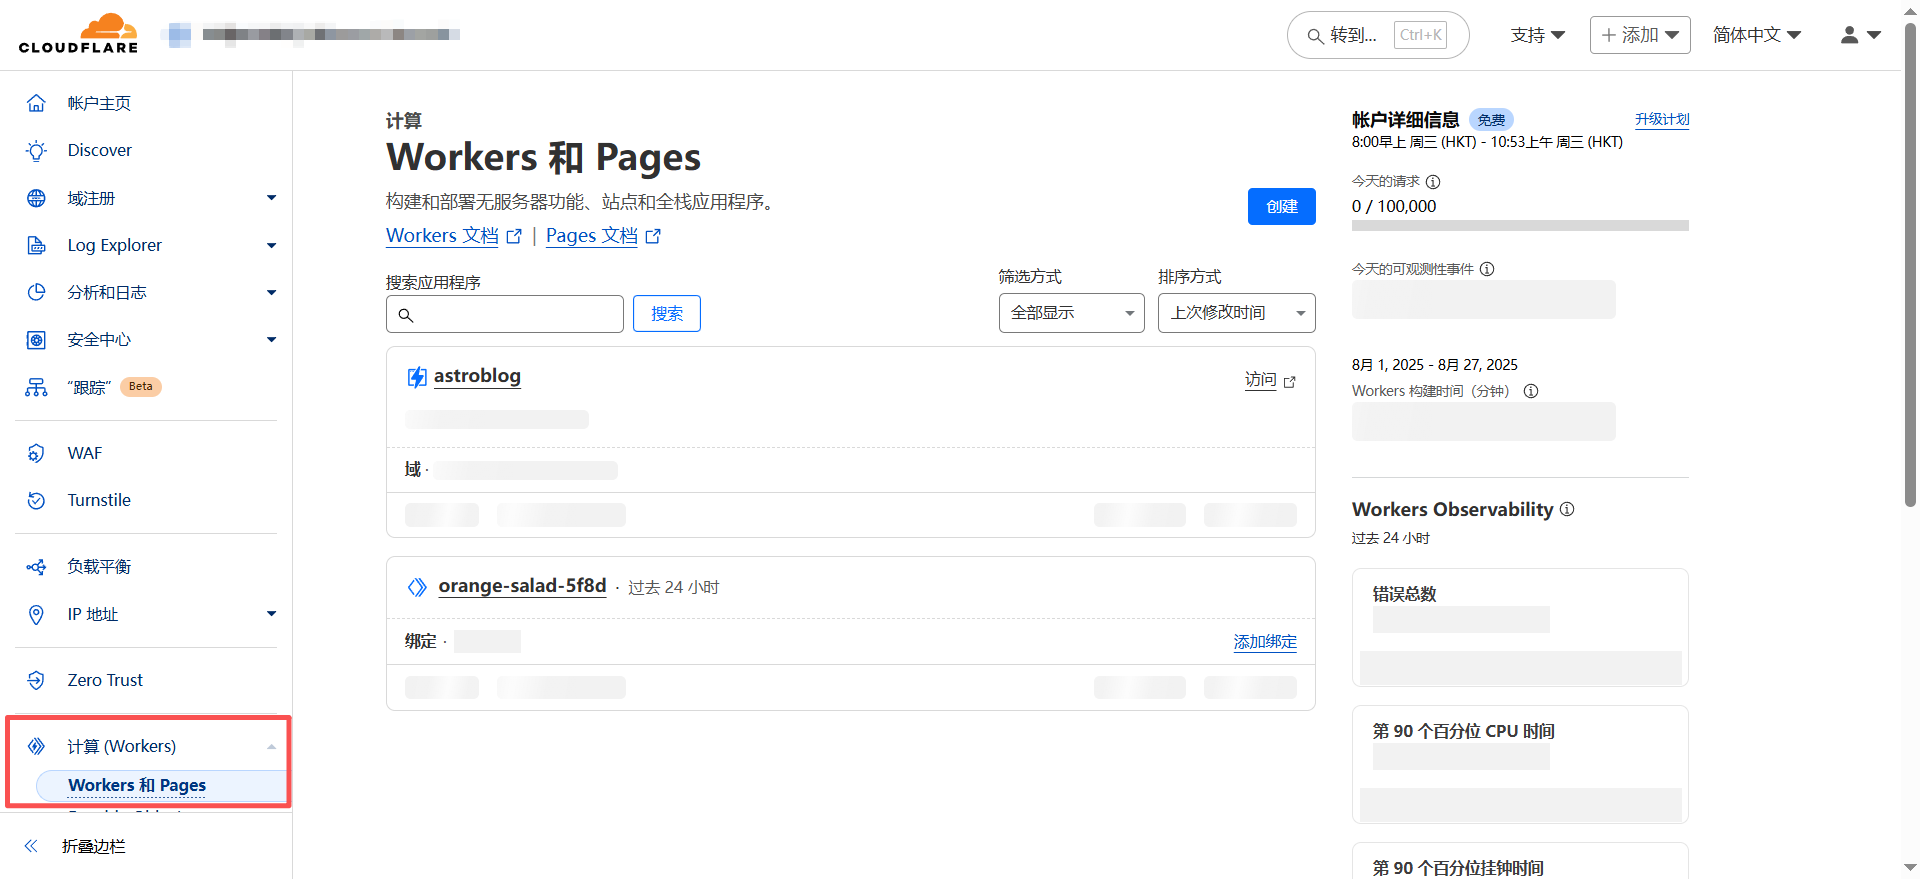Expand the 分析和日志 sidebar section
Viewport: 1920px width, 879px height.
point(271,292)
